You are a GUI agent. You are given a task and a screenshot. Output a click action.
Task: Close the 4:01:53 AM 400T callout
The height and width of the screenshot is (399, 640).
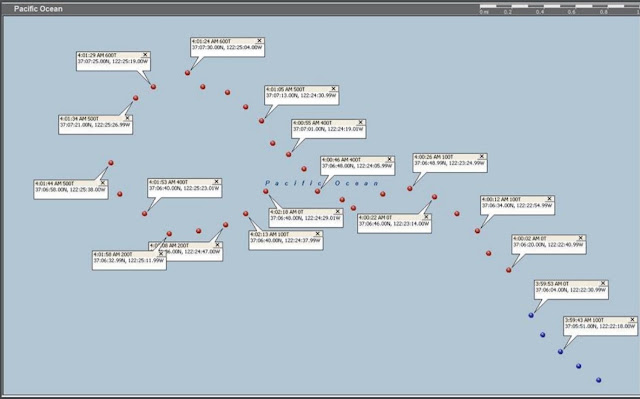pyautogui.click(x=216, y=182)
